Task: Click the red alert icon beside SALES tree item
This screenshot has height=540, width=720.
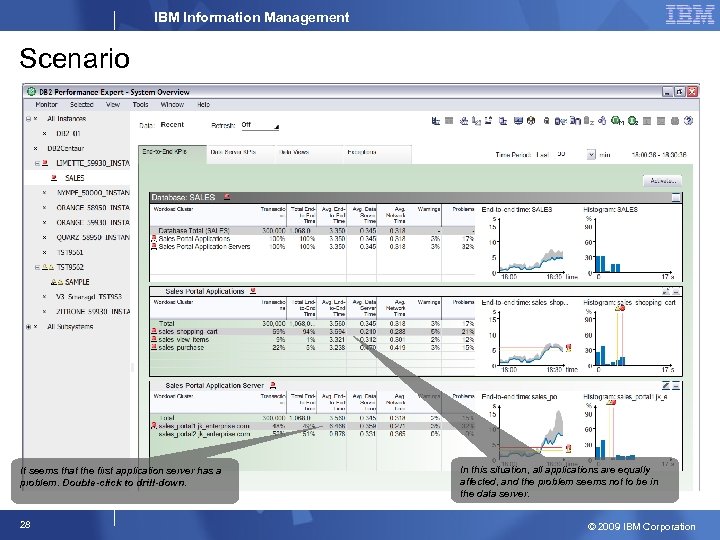Action: click(x=54, y=178)
